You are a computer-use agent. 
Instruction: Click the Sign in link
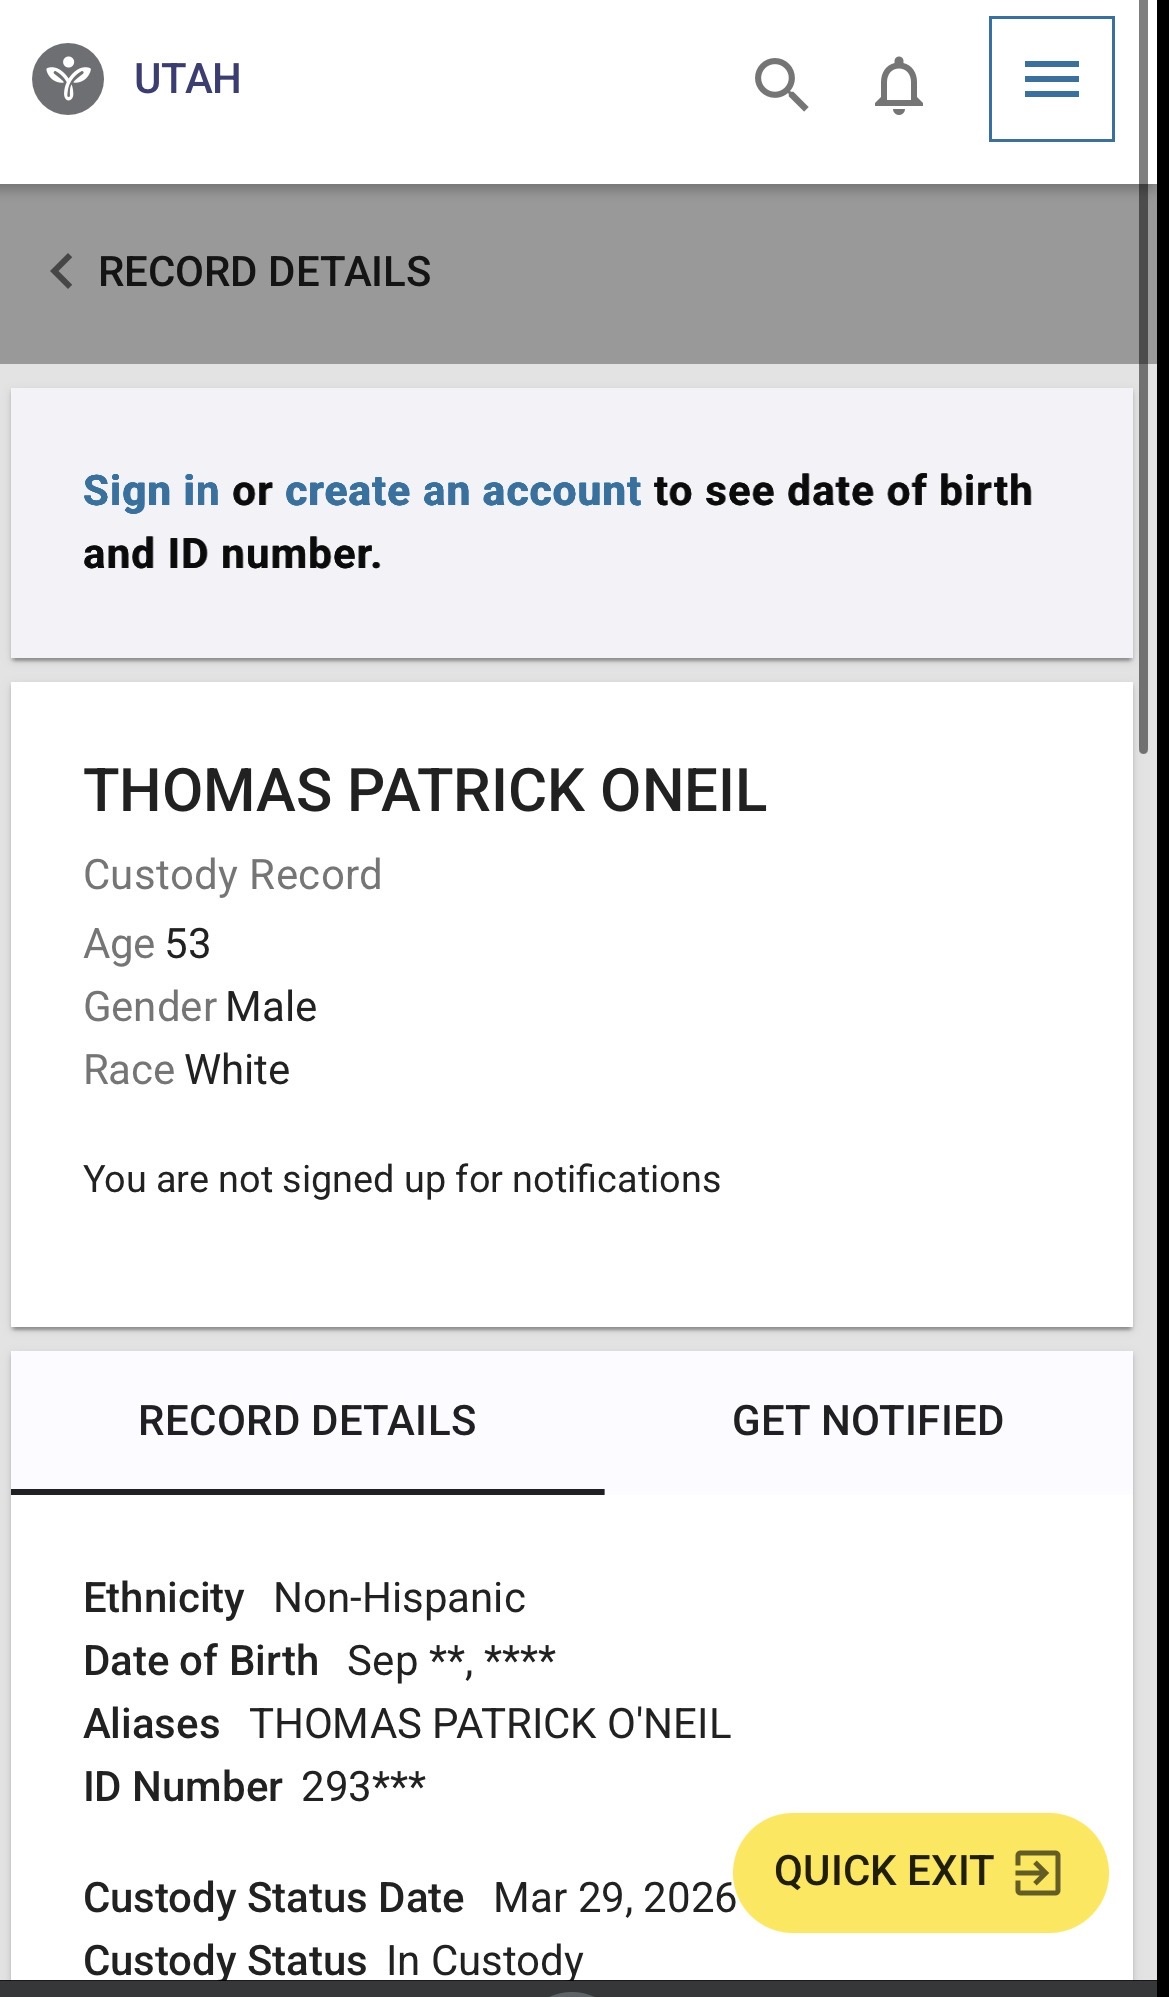pyautogui.click(x=151, y=491)
